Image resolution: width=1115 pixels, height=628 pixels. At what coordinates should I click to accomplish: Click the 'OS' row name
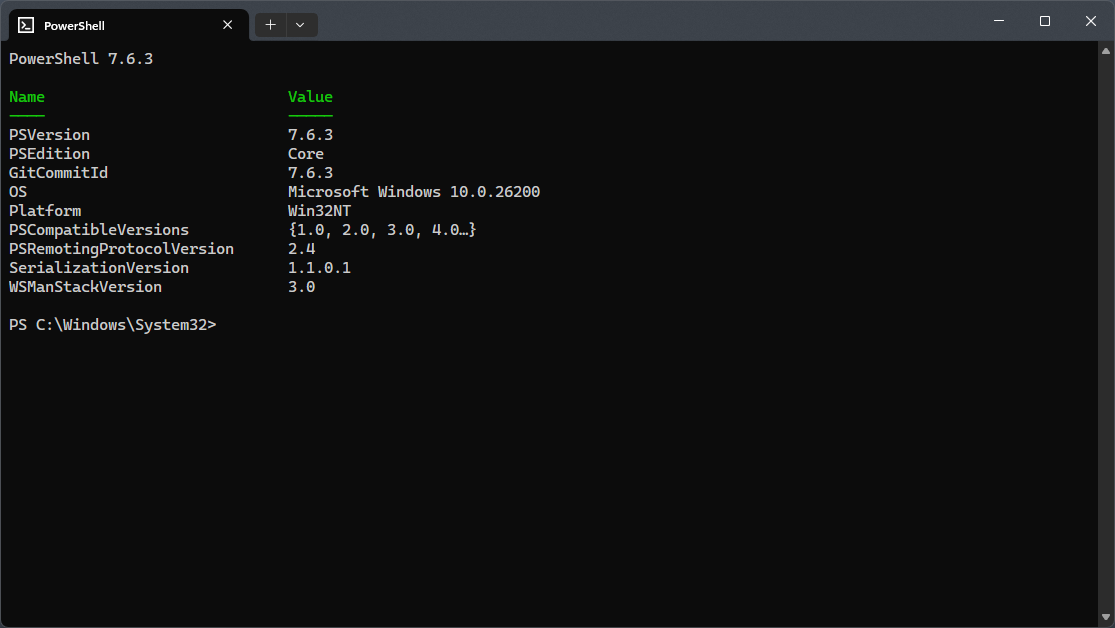tap(18, 192)
